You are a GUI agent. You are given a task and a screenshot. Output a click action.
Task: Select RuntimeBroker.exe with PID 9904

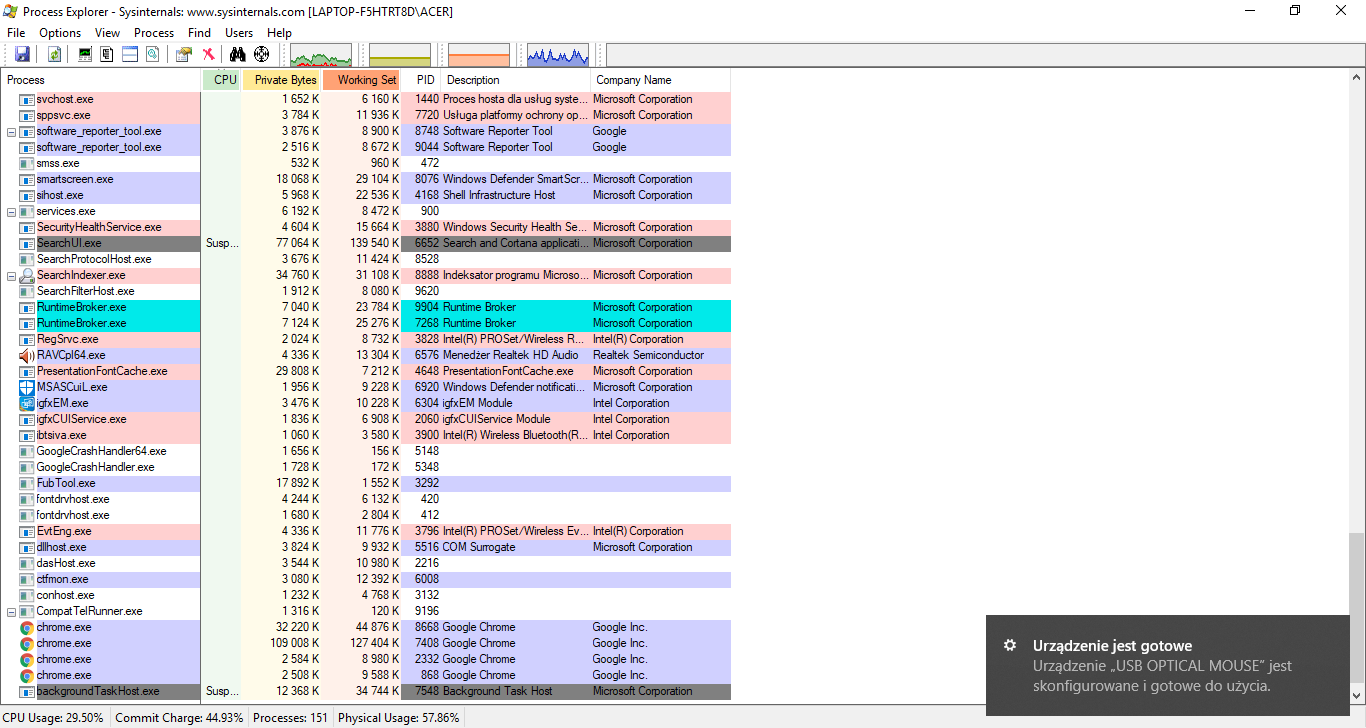366,307
